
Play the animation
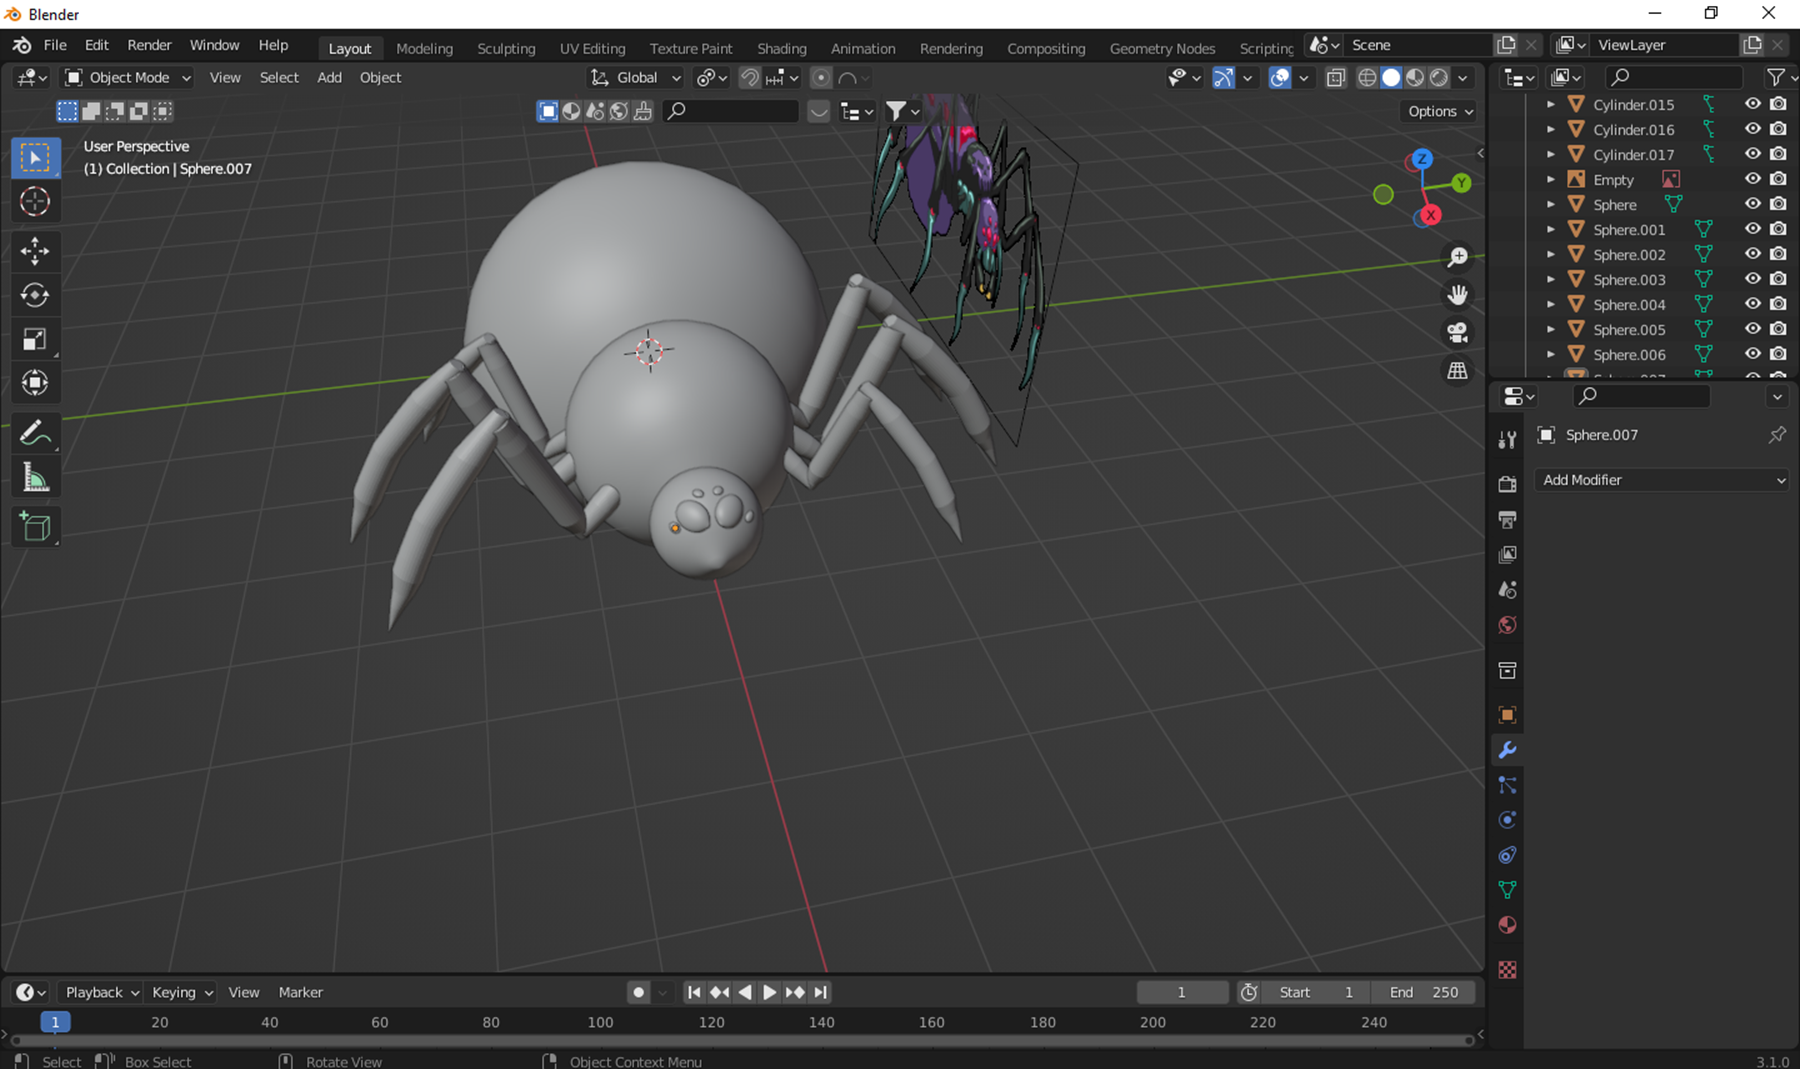pyautogui.click(x=769, y=992)
